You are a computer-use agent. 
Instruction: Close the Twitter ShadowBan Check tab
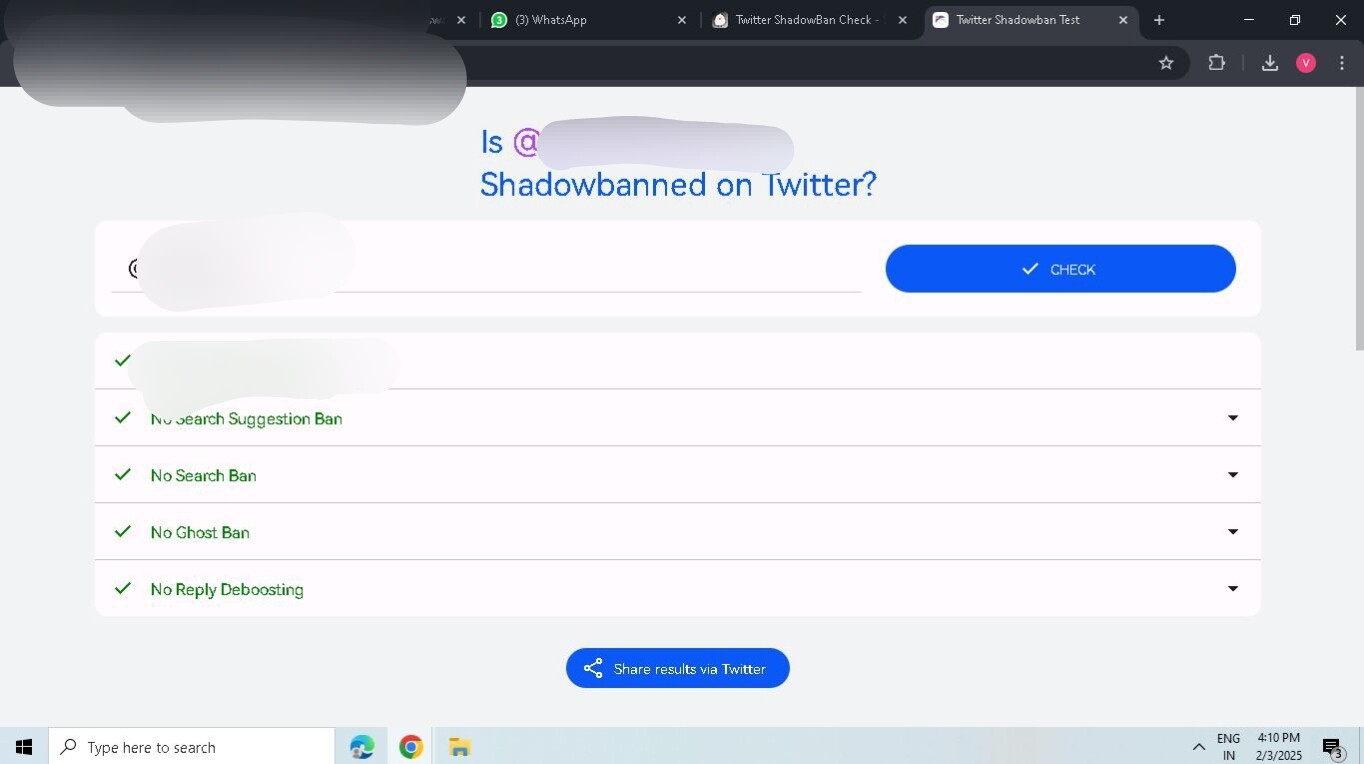(x=902, y=20)
